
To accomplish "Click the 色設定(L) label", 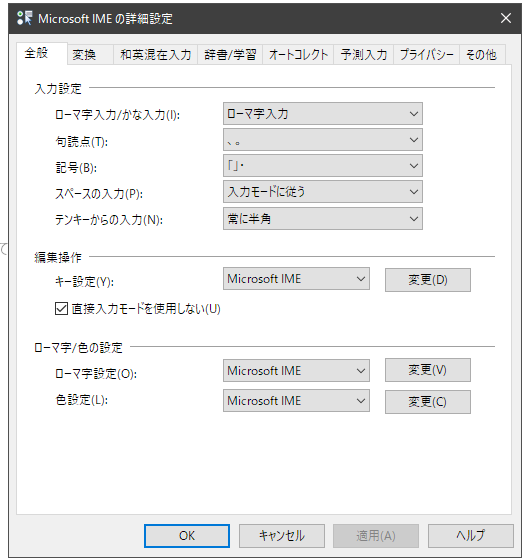I will (82, 400).
